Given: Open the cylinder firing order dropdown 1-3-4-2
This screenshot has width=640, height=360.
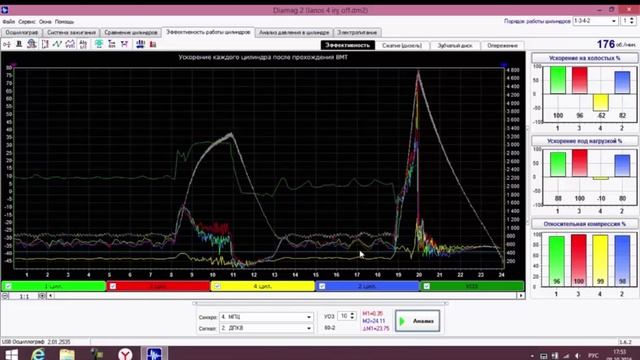Looking at the screenshot, I should tap(596, 21).
